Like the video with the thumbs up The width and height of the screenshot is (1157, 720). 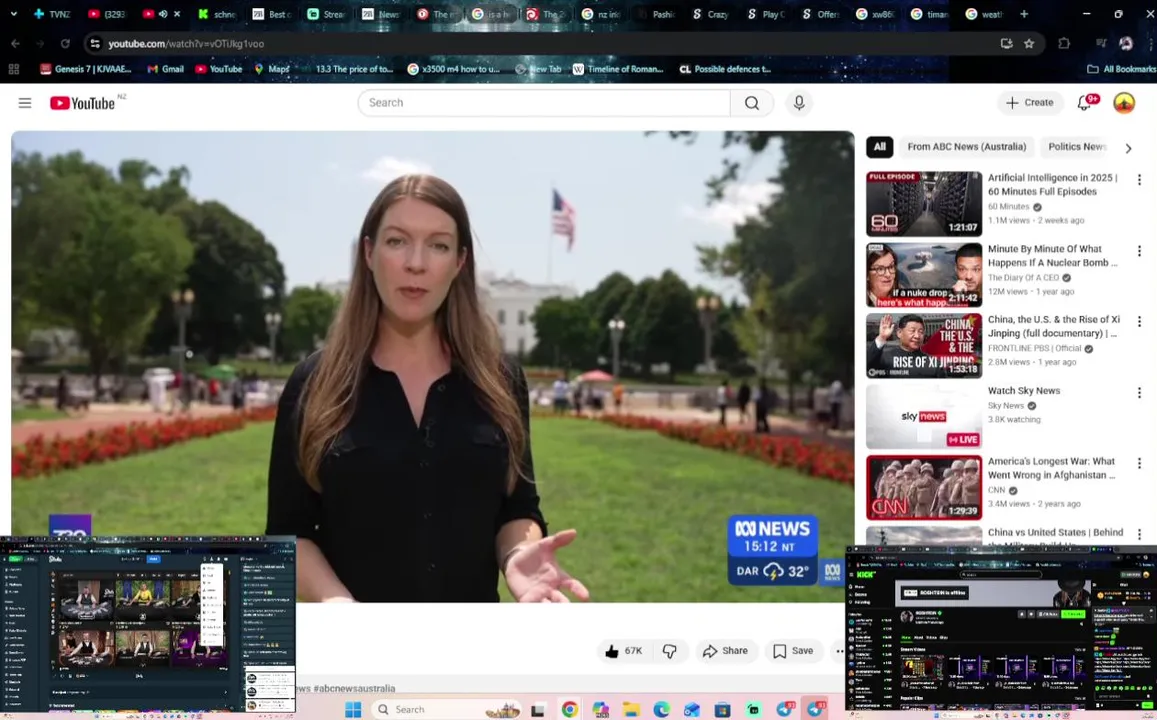click(x=624, y=651)
